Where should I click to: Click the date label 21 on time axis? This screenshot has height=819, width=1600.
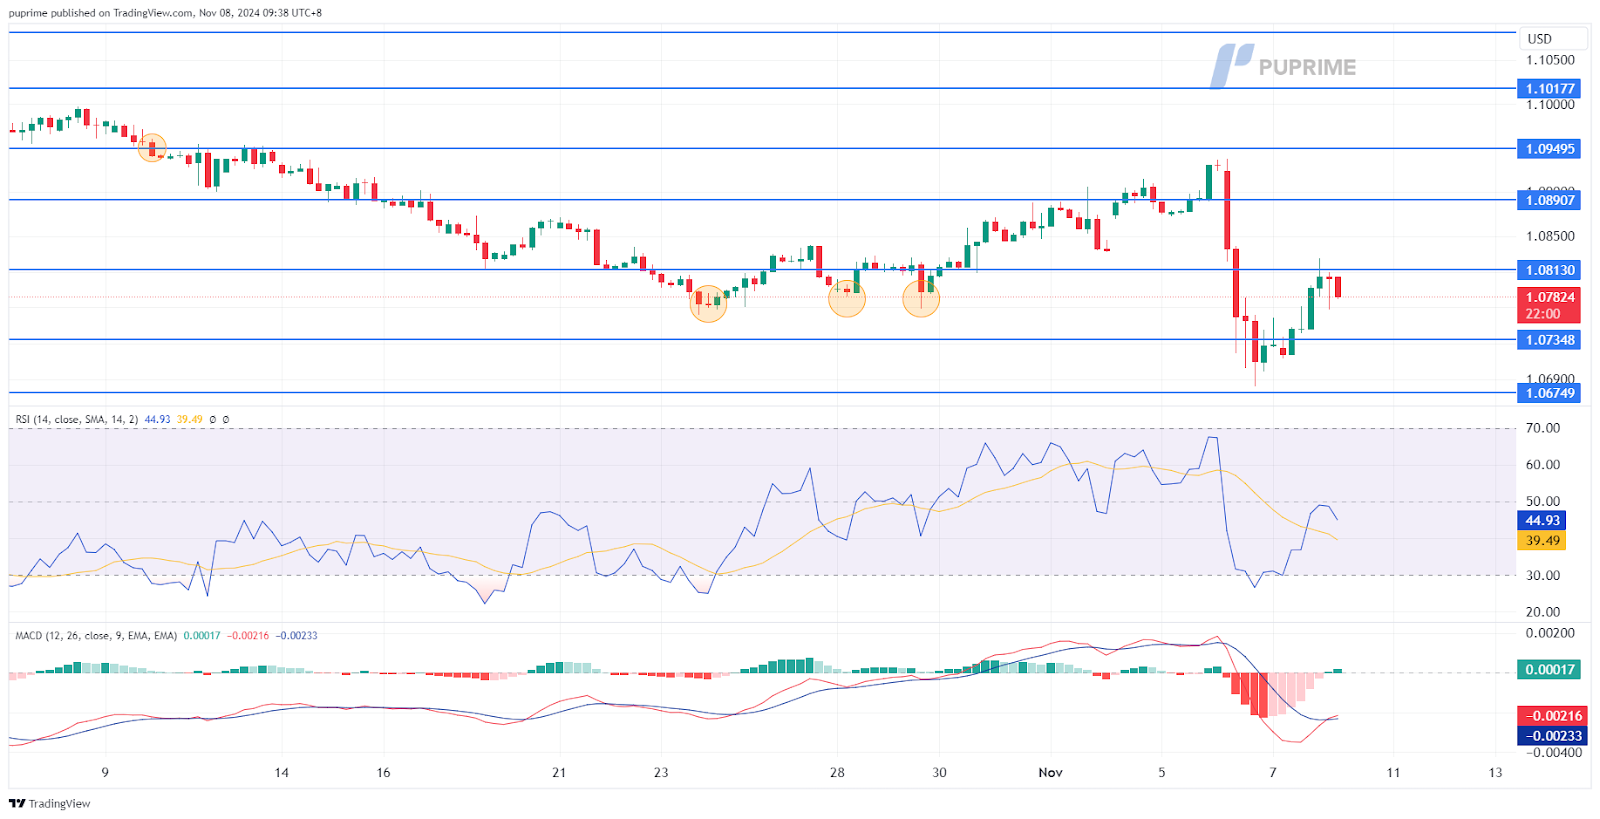(558, 773)
